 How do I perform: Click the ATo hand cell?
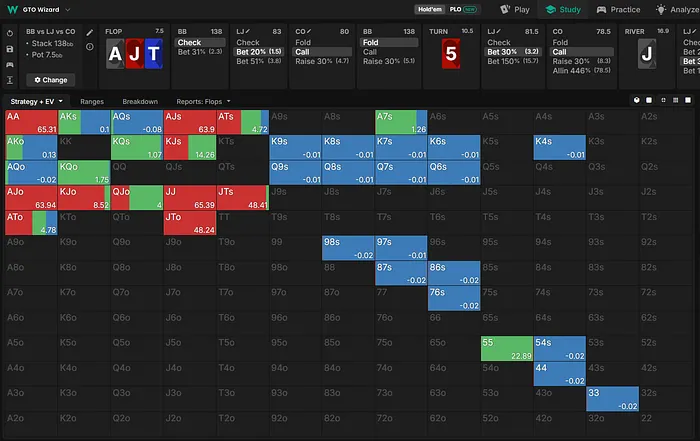[31, 223]
